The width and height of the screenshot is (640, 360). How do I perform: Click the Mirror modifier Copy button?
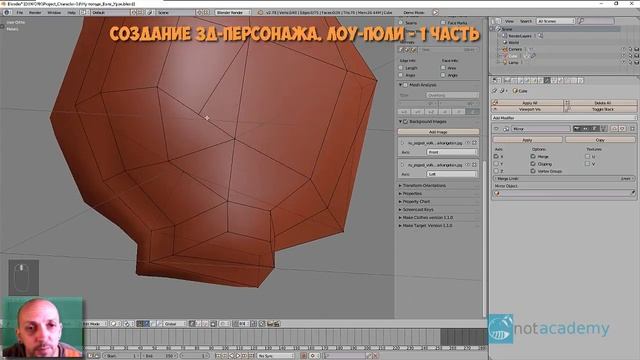[600, 140]
